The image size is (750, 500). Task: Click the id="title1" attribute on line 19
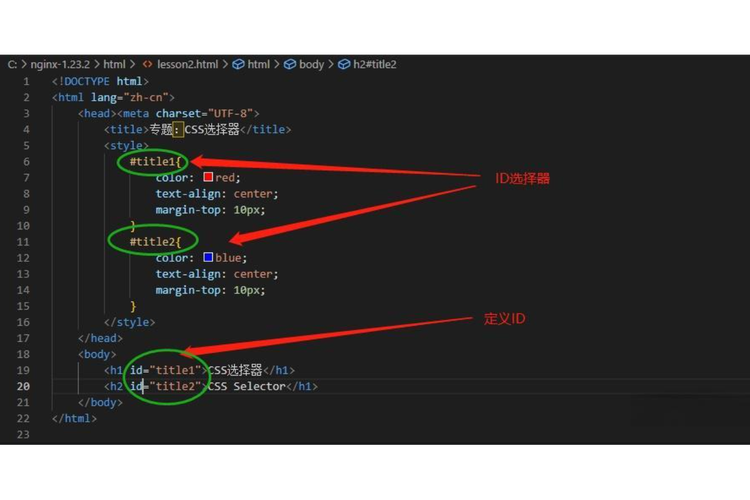(167, 370)
